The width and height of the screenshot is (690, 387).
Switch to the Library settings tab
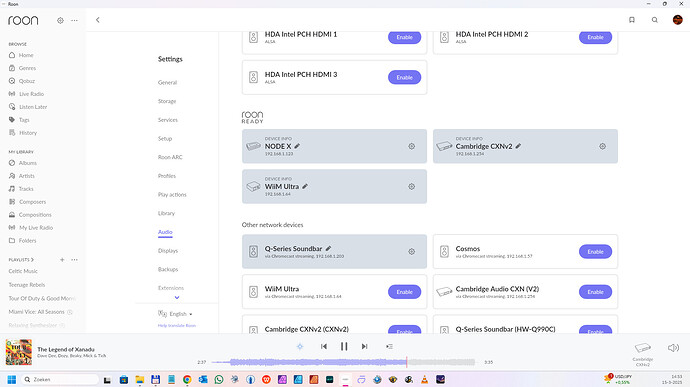click(x=166, y=213)
